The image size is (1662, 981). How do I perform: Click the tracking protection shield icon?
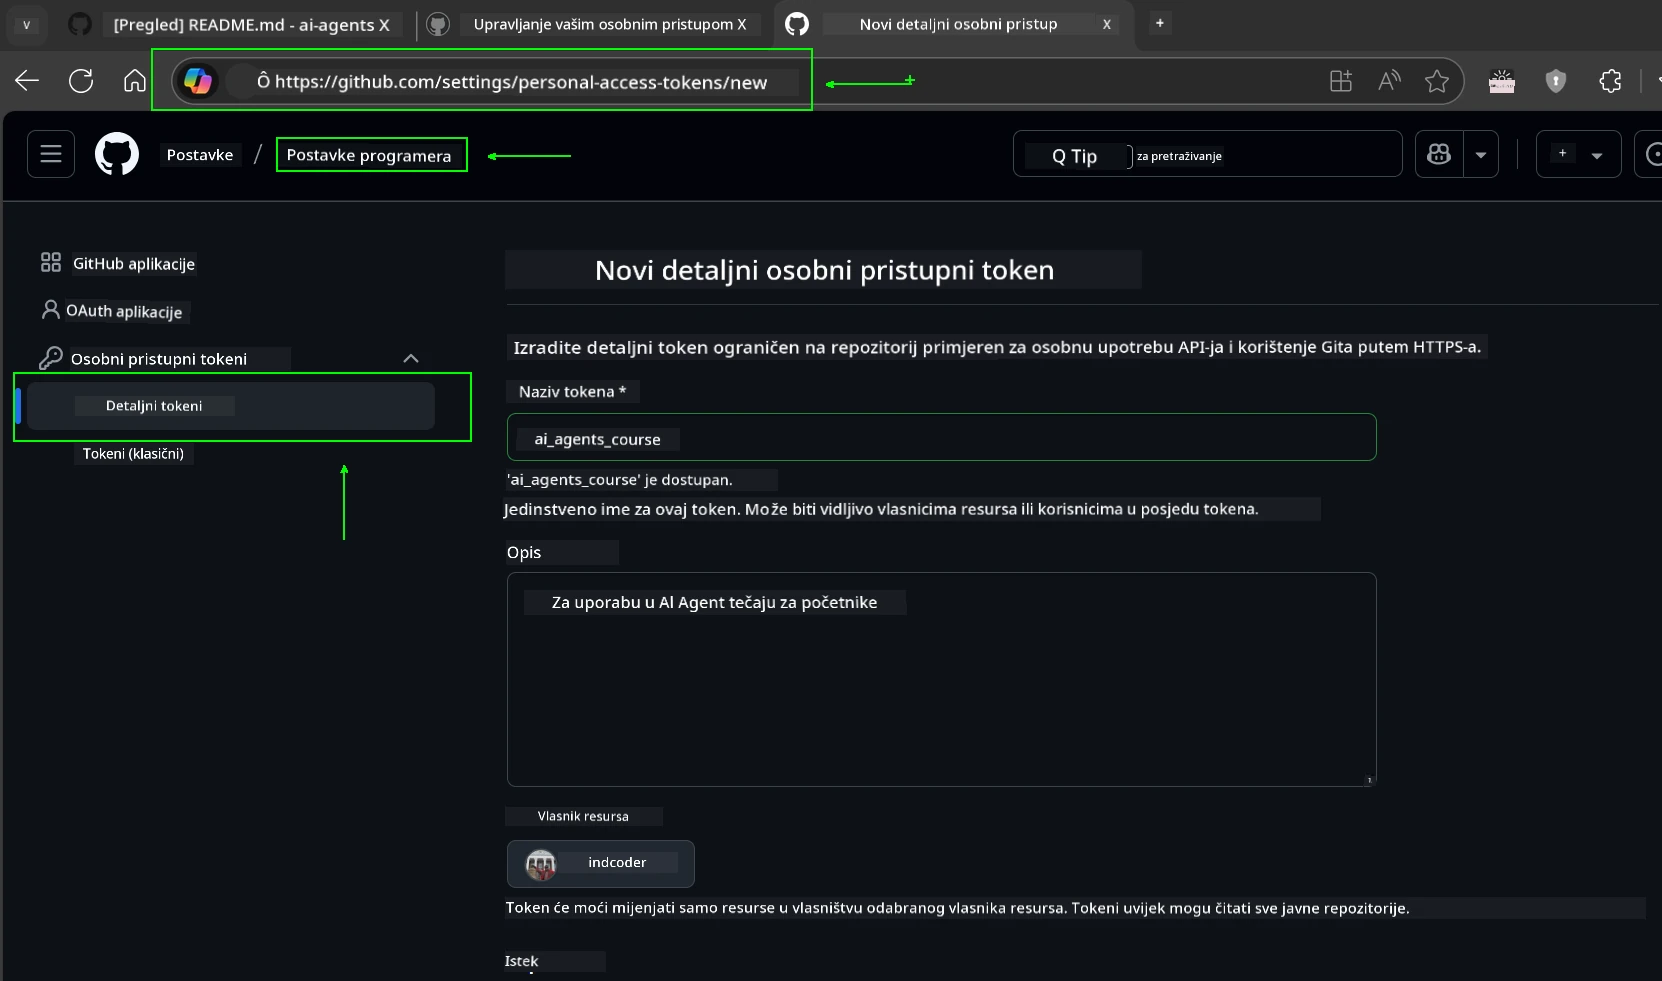point(1555,81)
